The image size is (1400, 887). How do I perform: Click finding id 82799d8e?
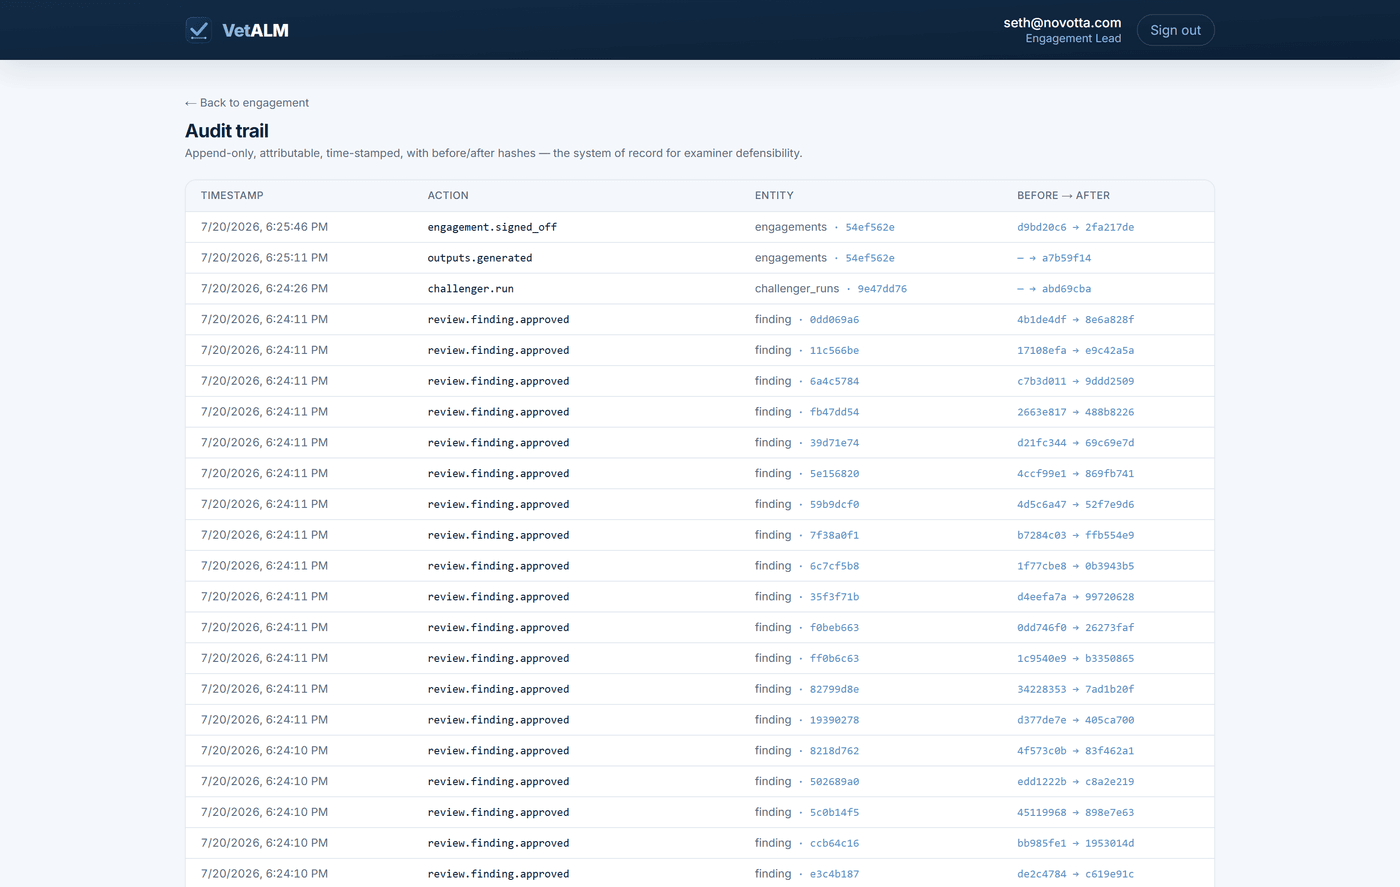[834, 689]
